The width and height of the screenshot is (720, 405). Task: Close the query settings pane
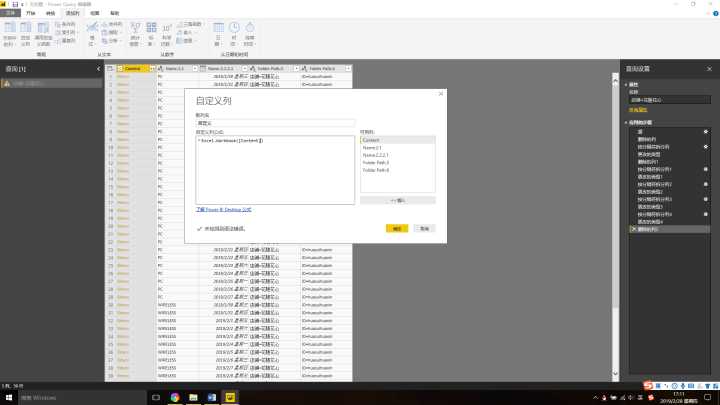(711, 68)
